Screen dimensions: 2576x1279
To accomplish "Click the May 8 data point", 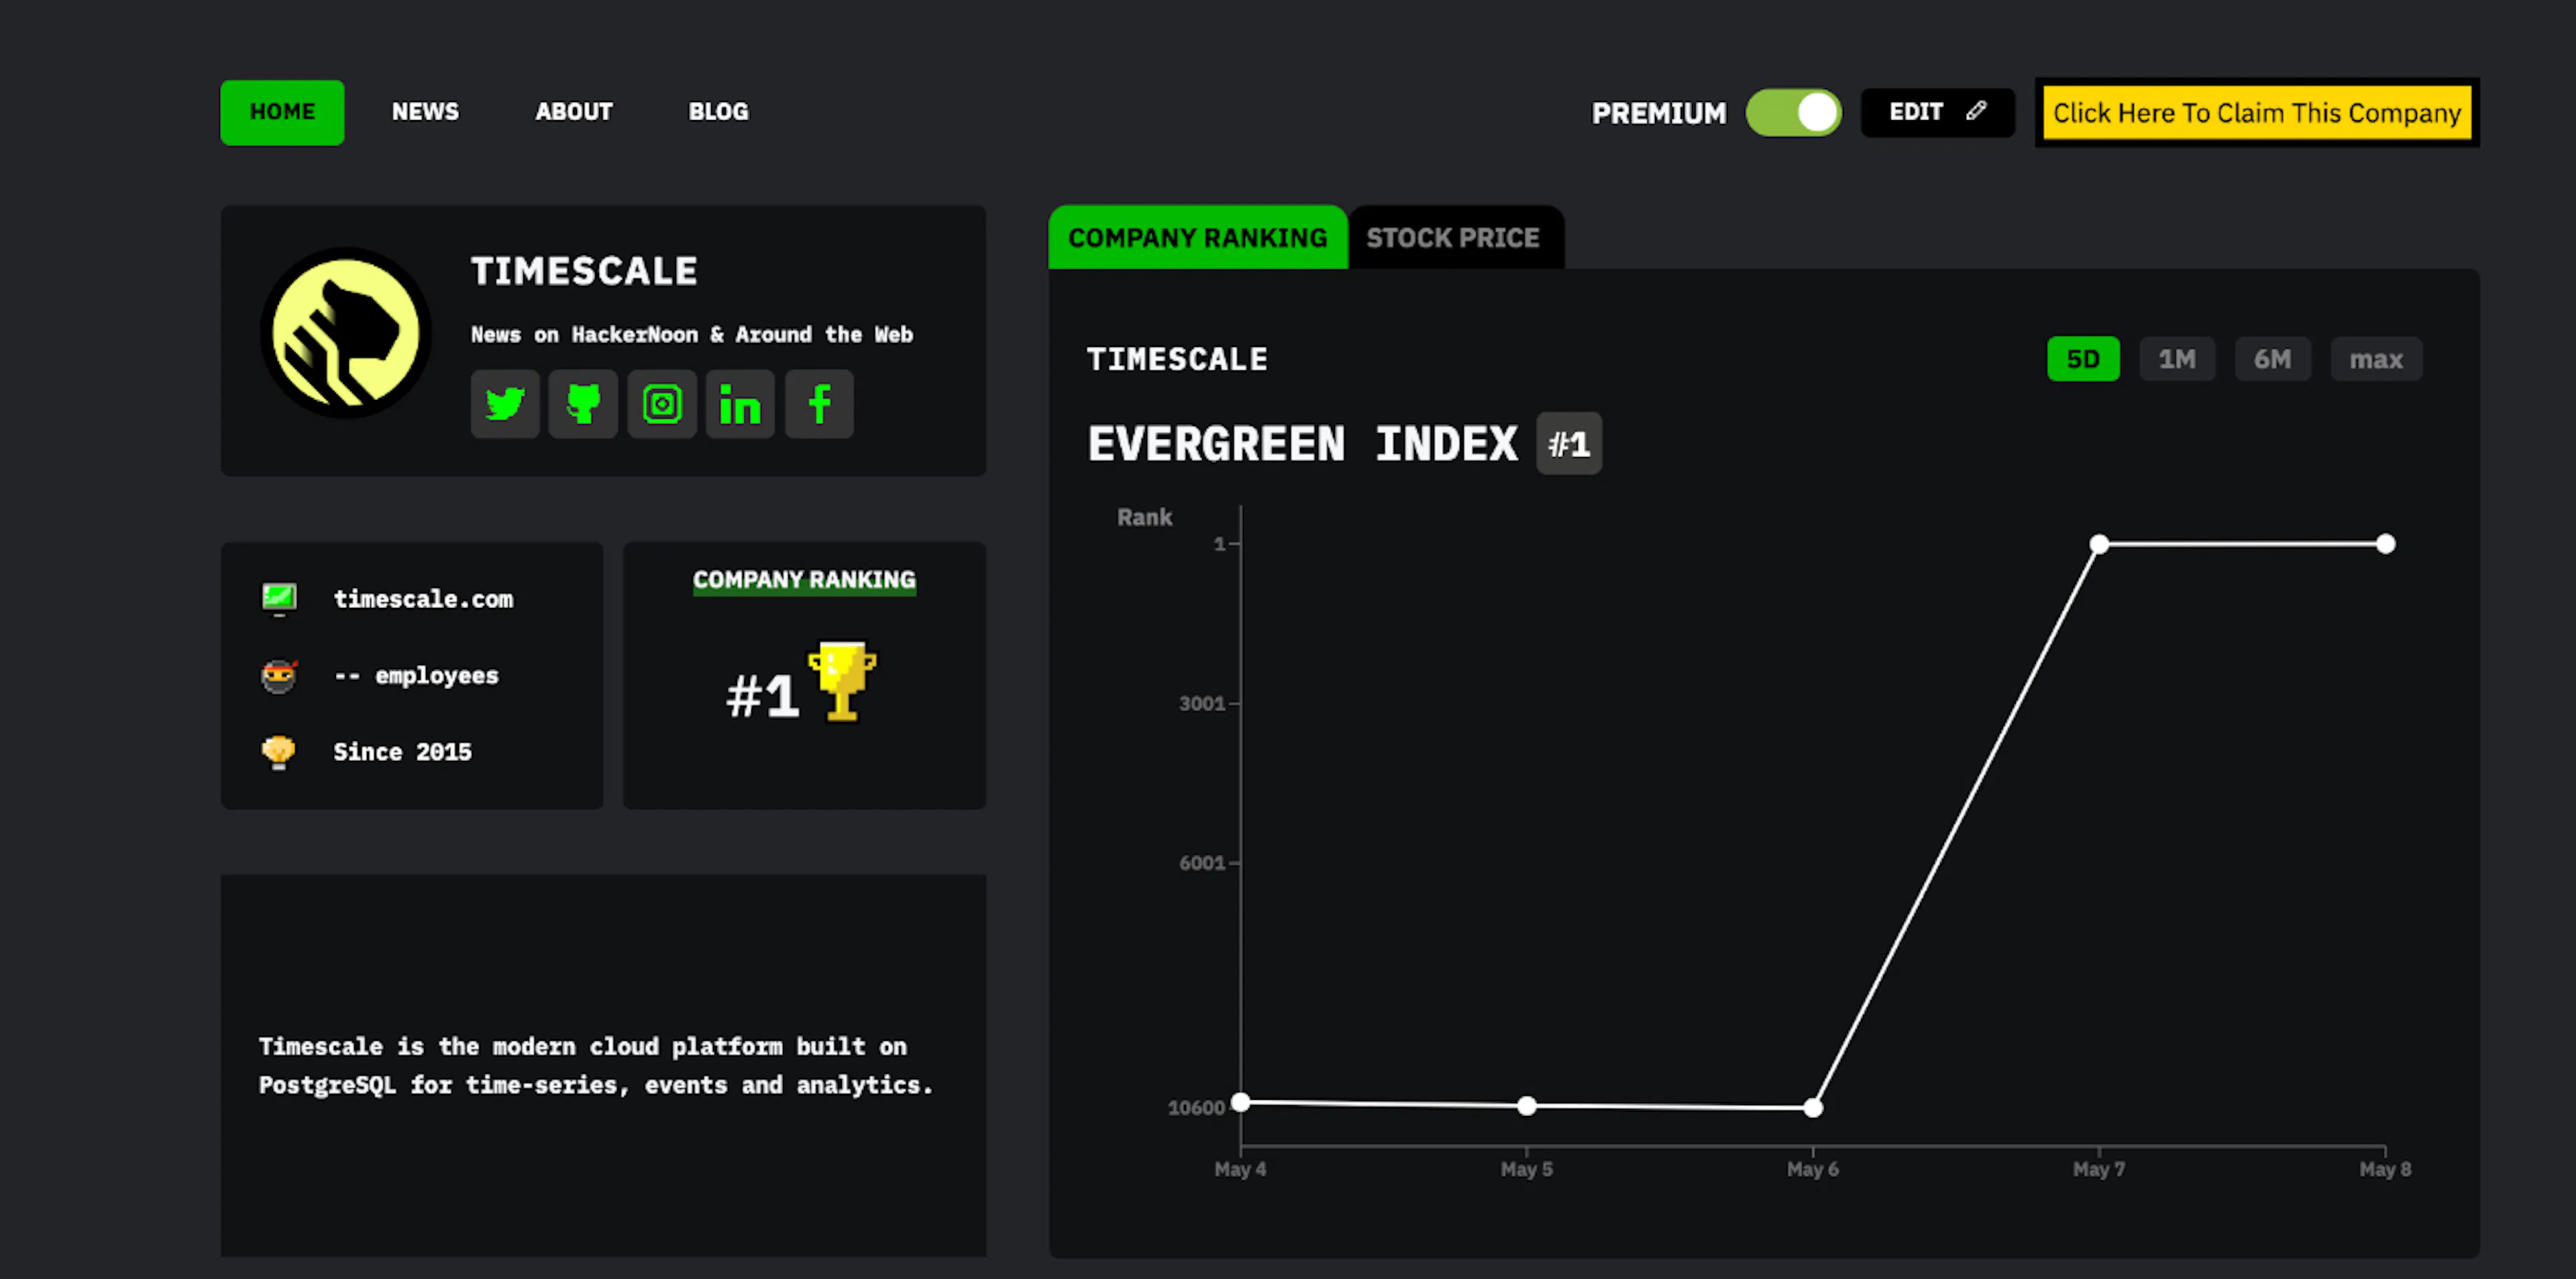I will 2385,544.
